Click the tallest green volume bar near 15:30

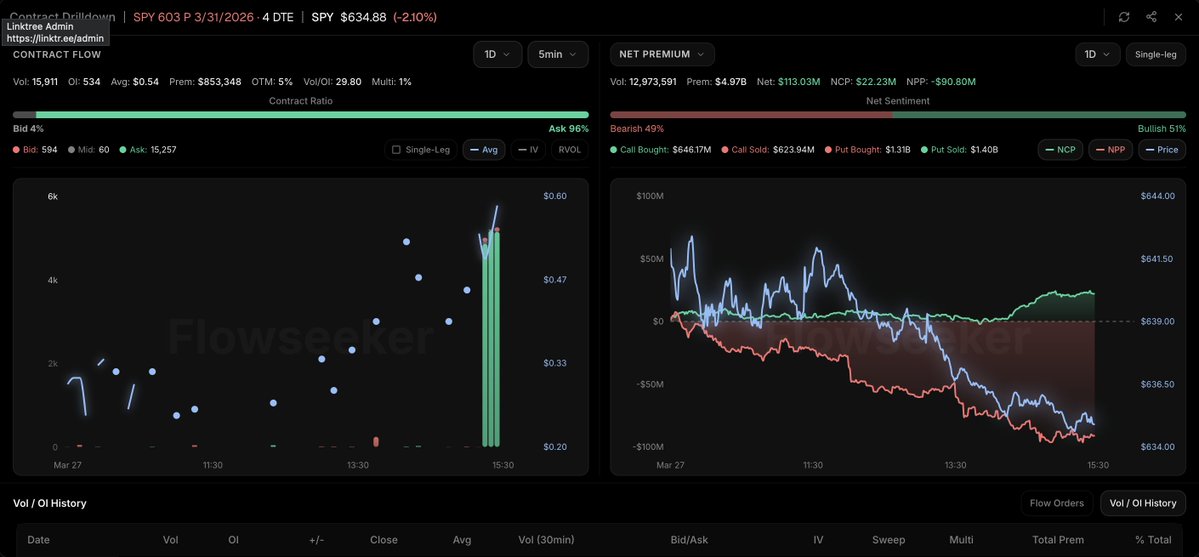498,338
